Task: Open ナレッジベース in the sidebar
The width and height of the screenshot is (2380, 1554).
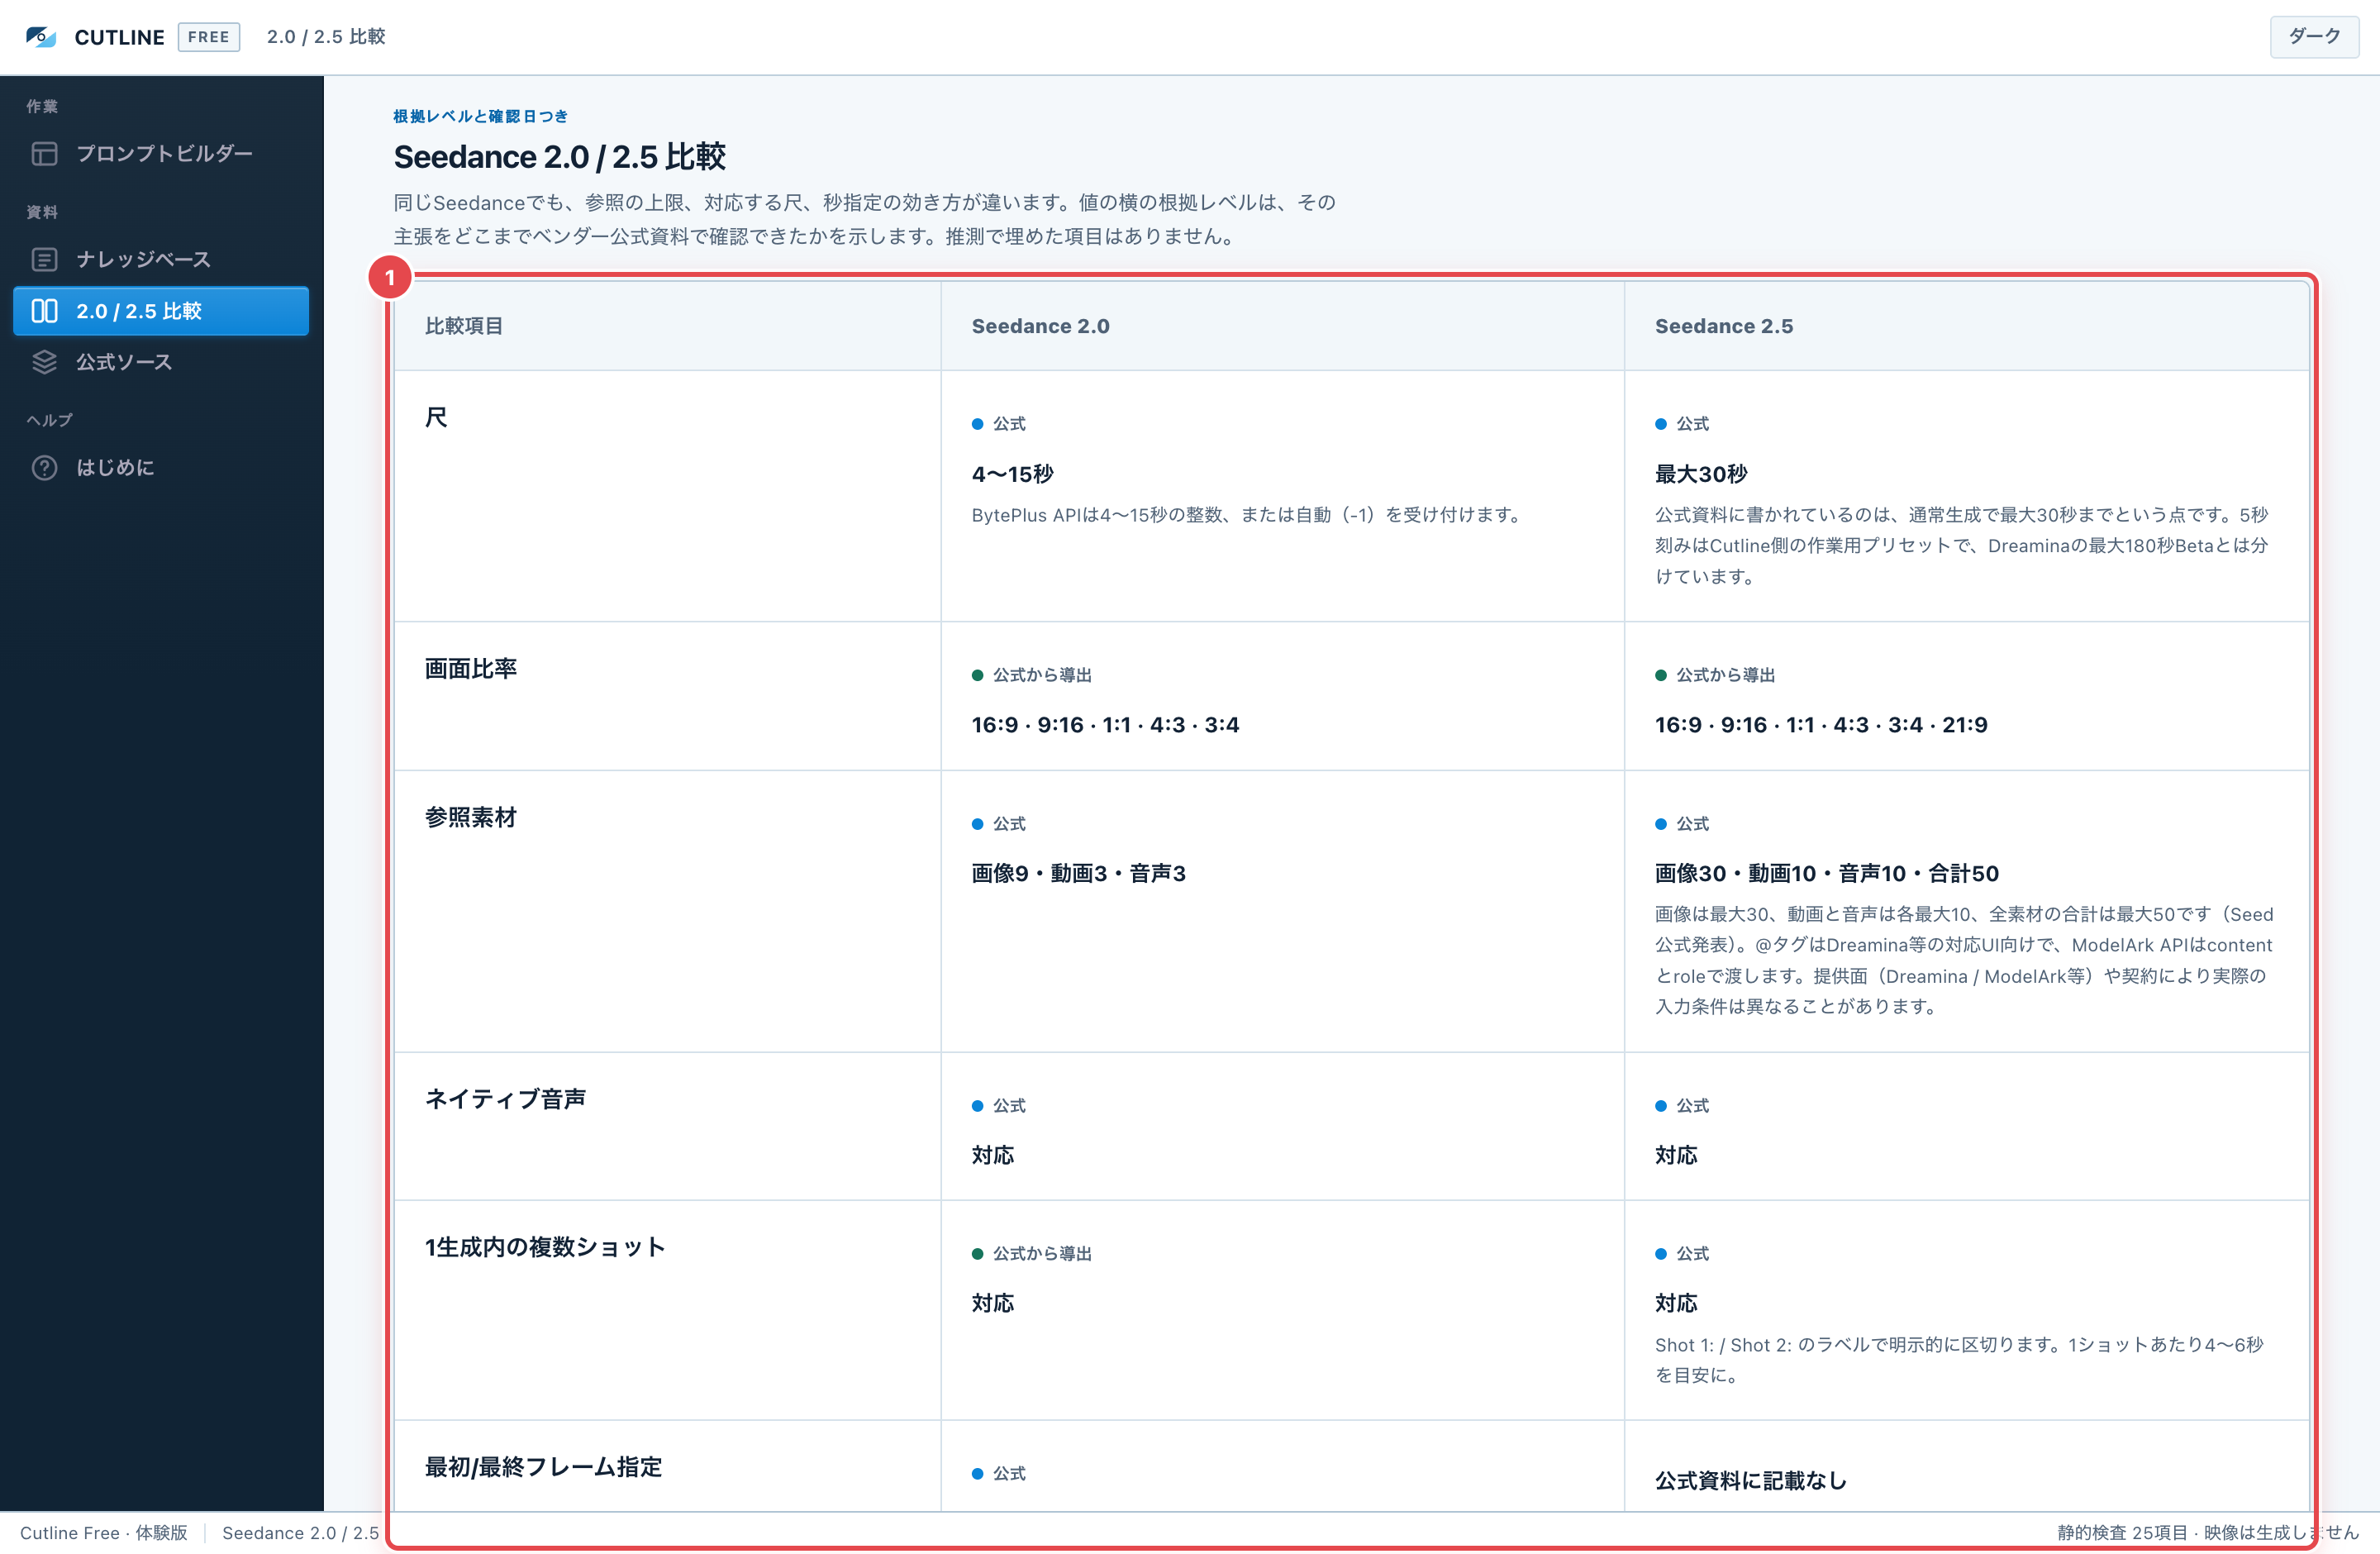Action: click(x=161, y=259)
